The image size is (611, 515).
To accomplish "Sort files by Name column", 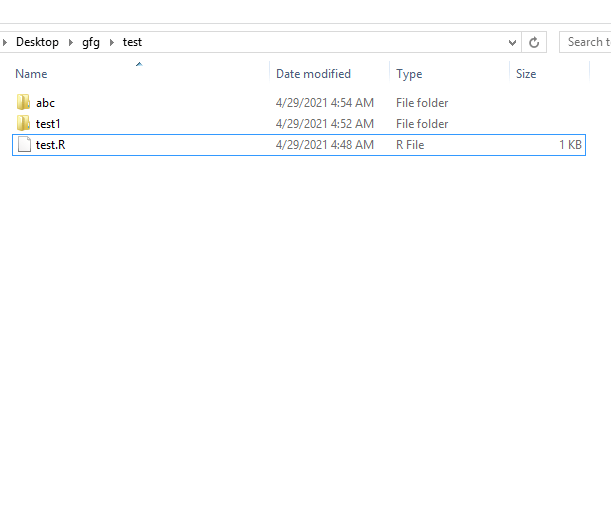I will [x=31, y=74].
